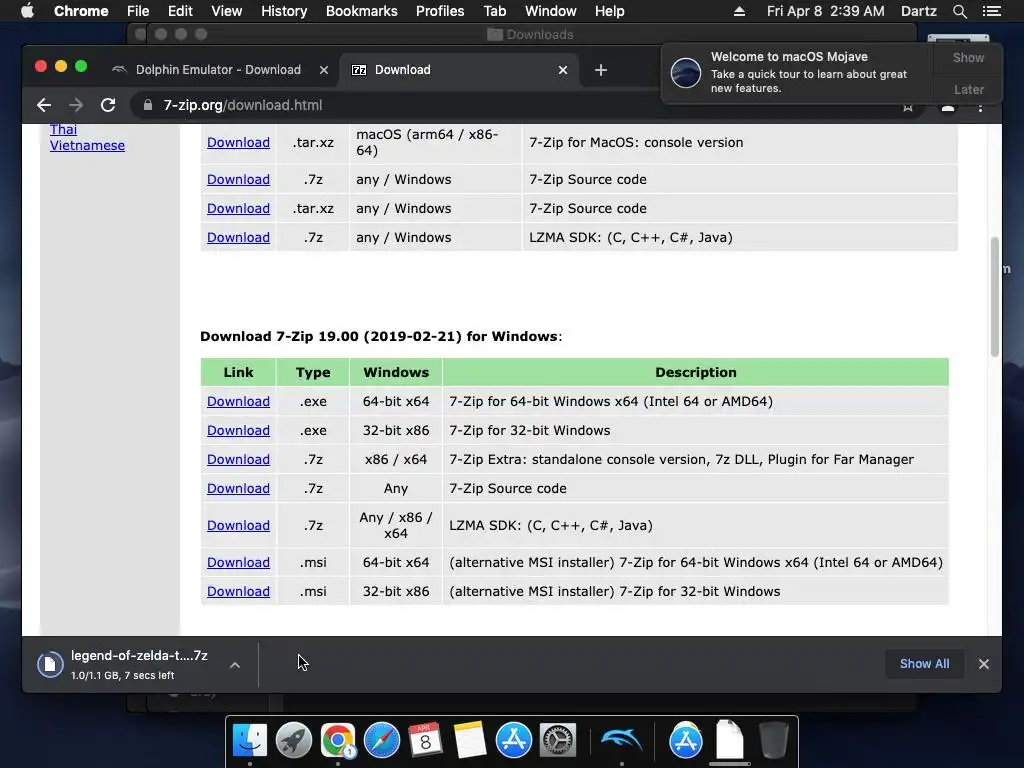Image resolution: width=1024 pixels, height=768 pixels.
Task: Open Trash in the Dock
Action: [774, 740]
